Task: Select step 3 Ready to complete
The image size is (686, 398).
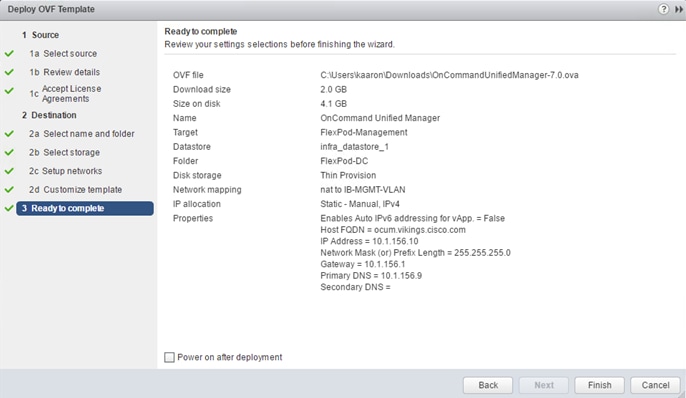Action: click(x=85, y=208)
